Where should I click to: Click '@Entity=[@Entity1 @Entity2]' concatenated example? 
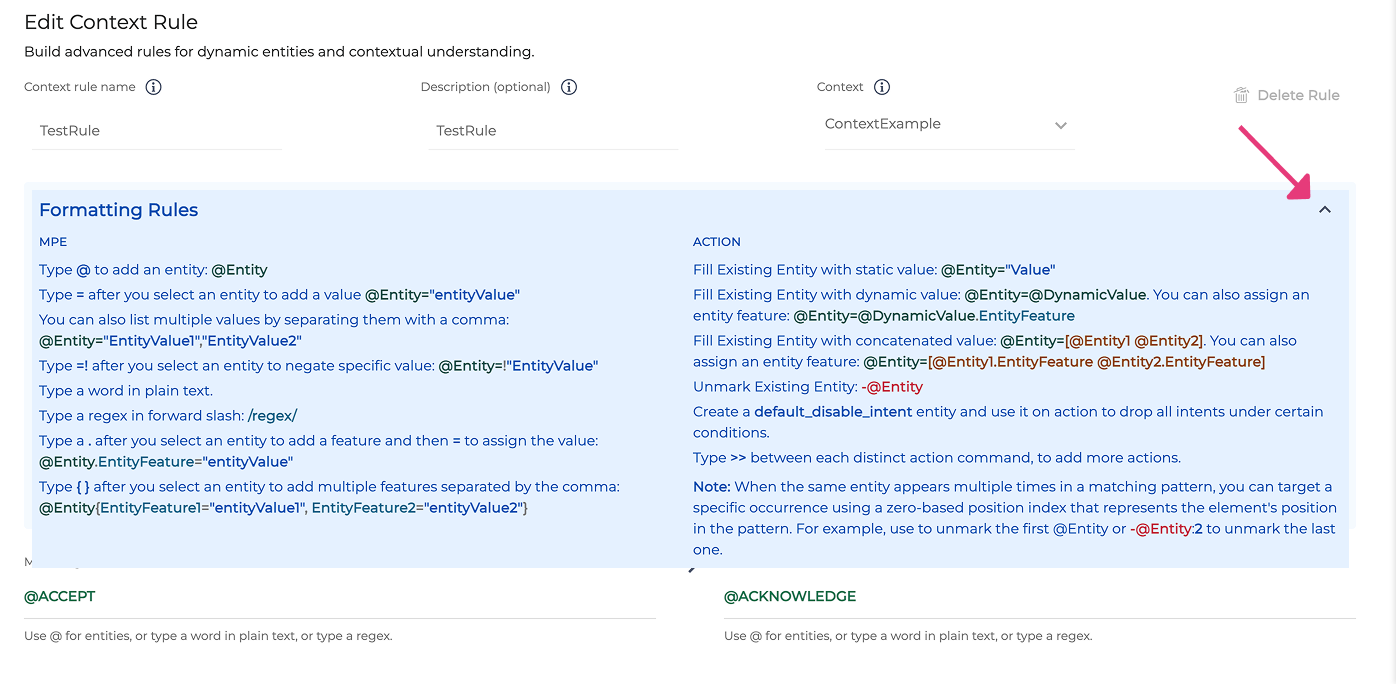pos(1102,341)
